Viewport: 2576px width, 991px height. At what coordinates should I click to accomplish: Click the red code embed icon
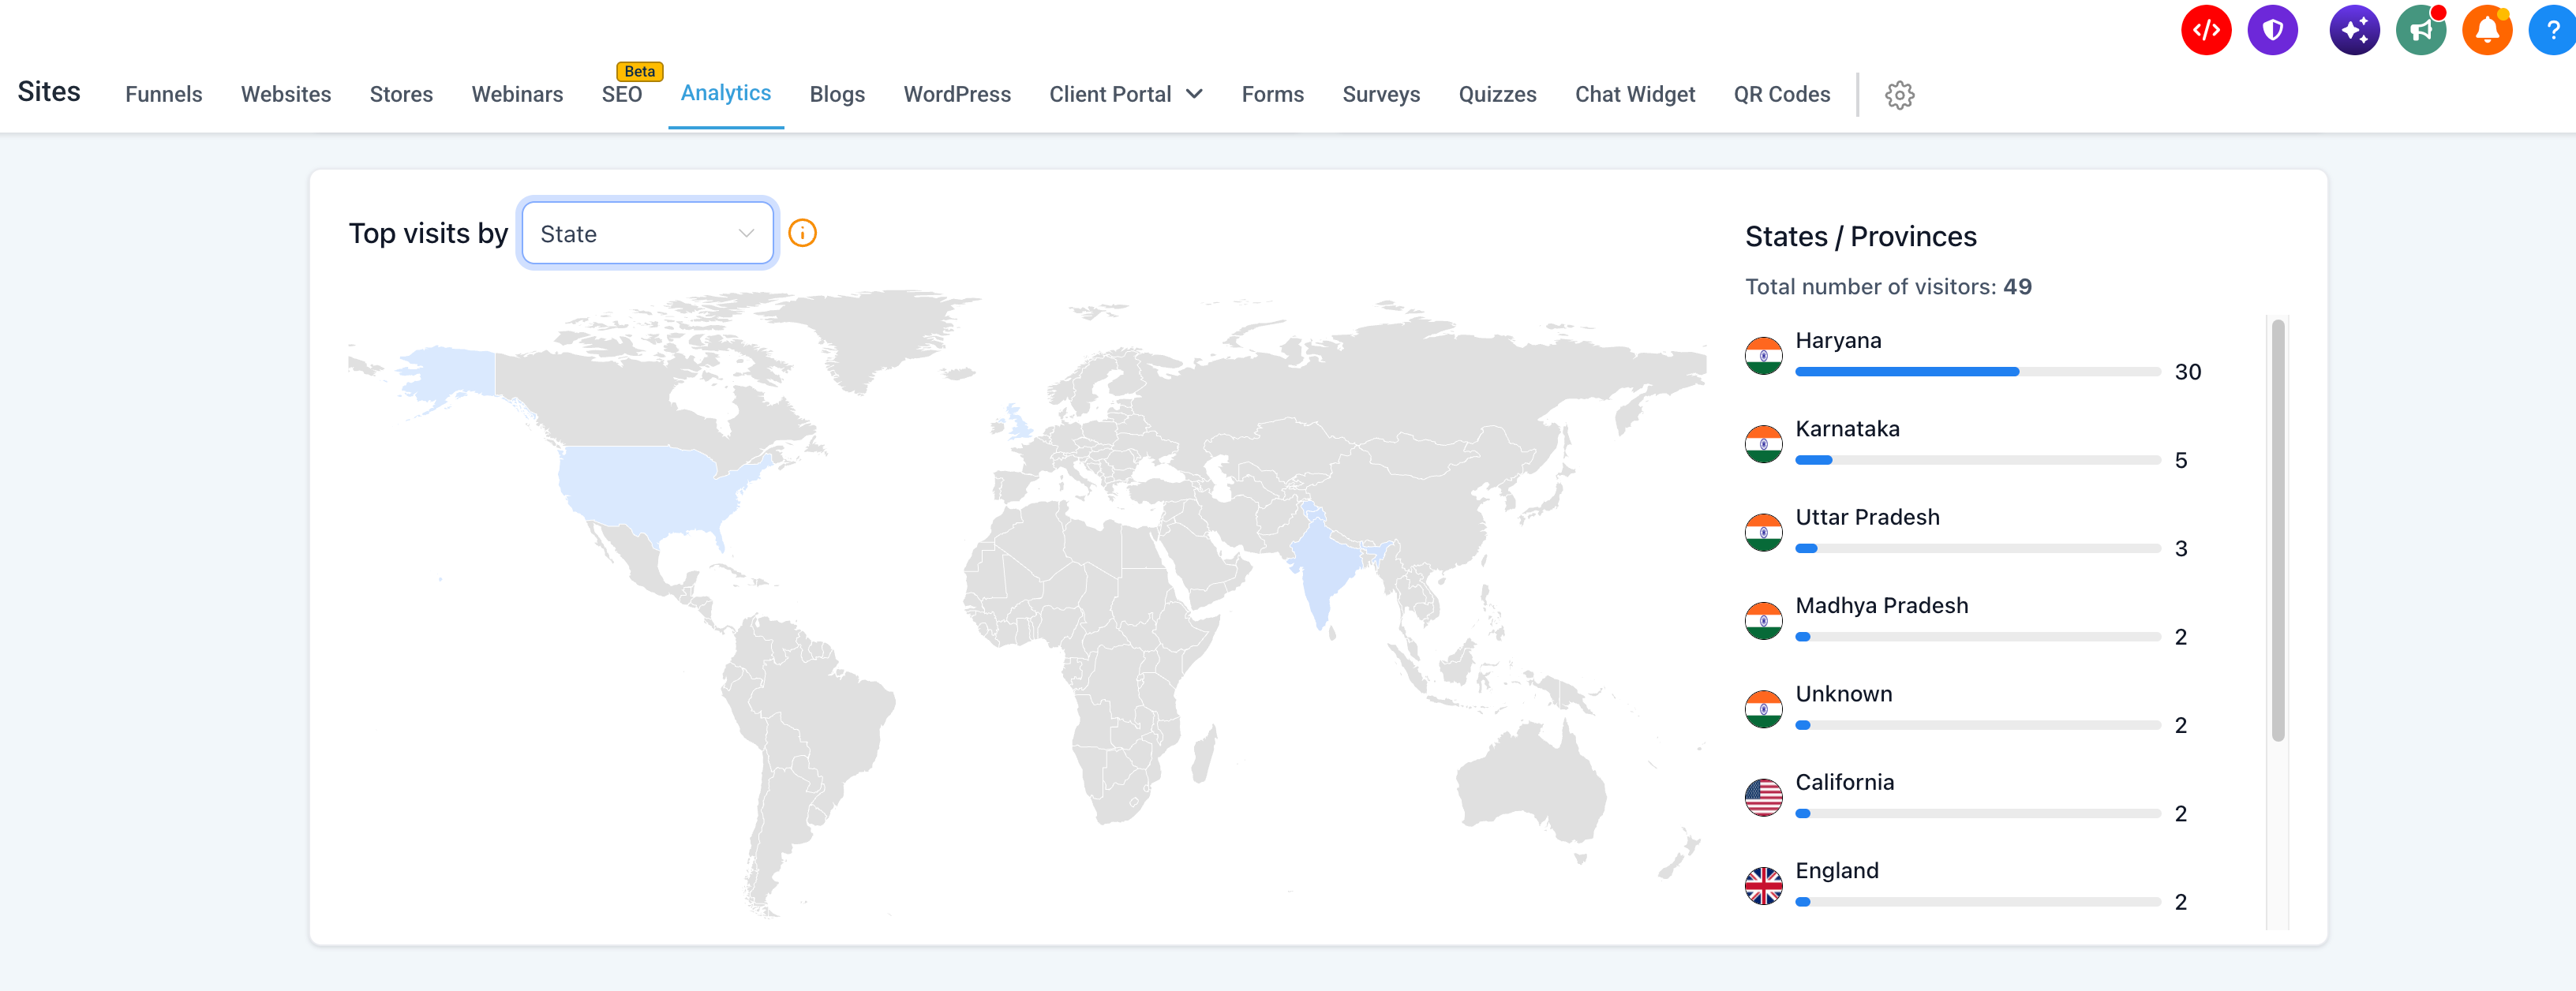point(2206,30)
